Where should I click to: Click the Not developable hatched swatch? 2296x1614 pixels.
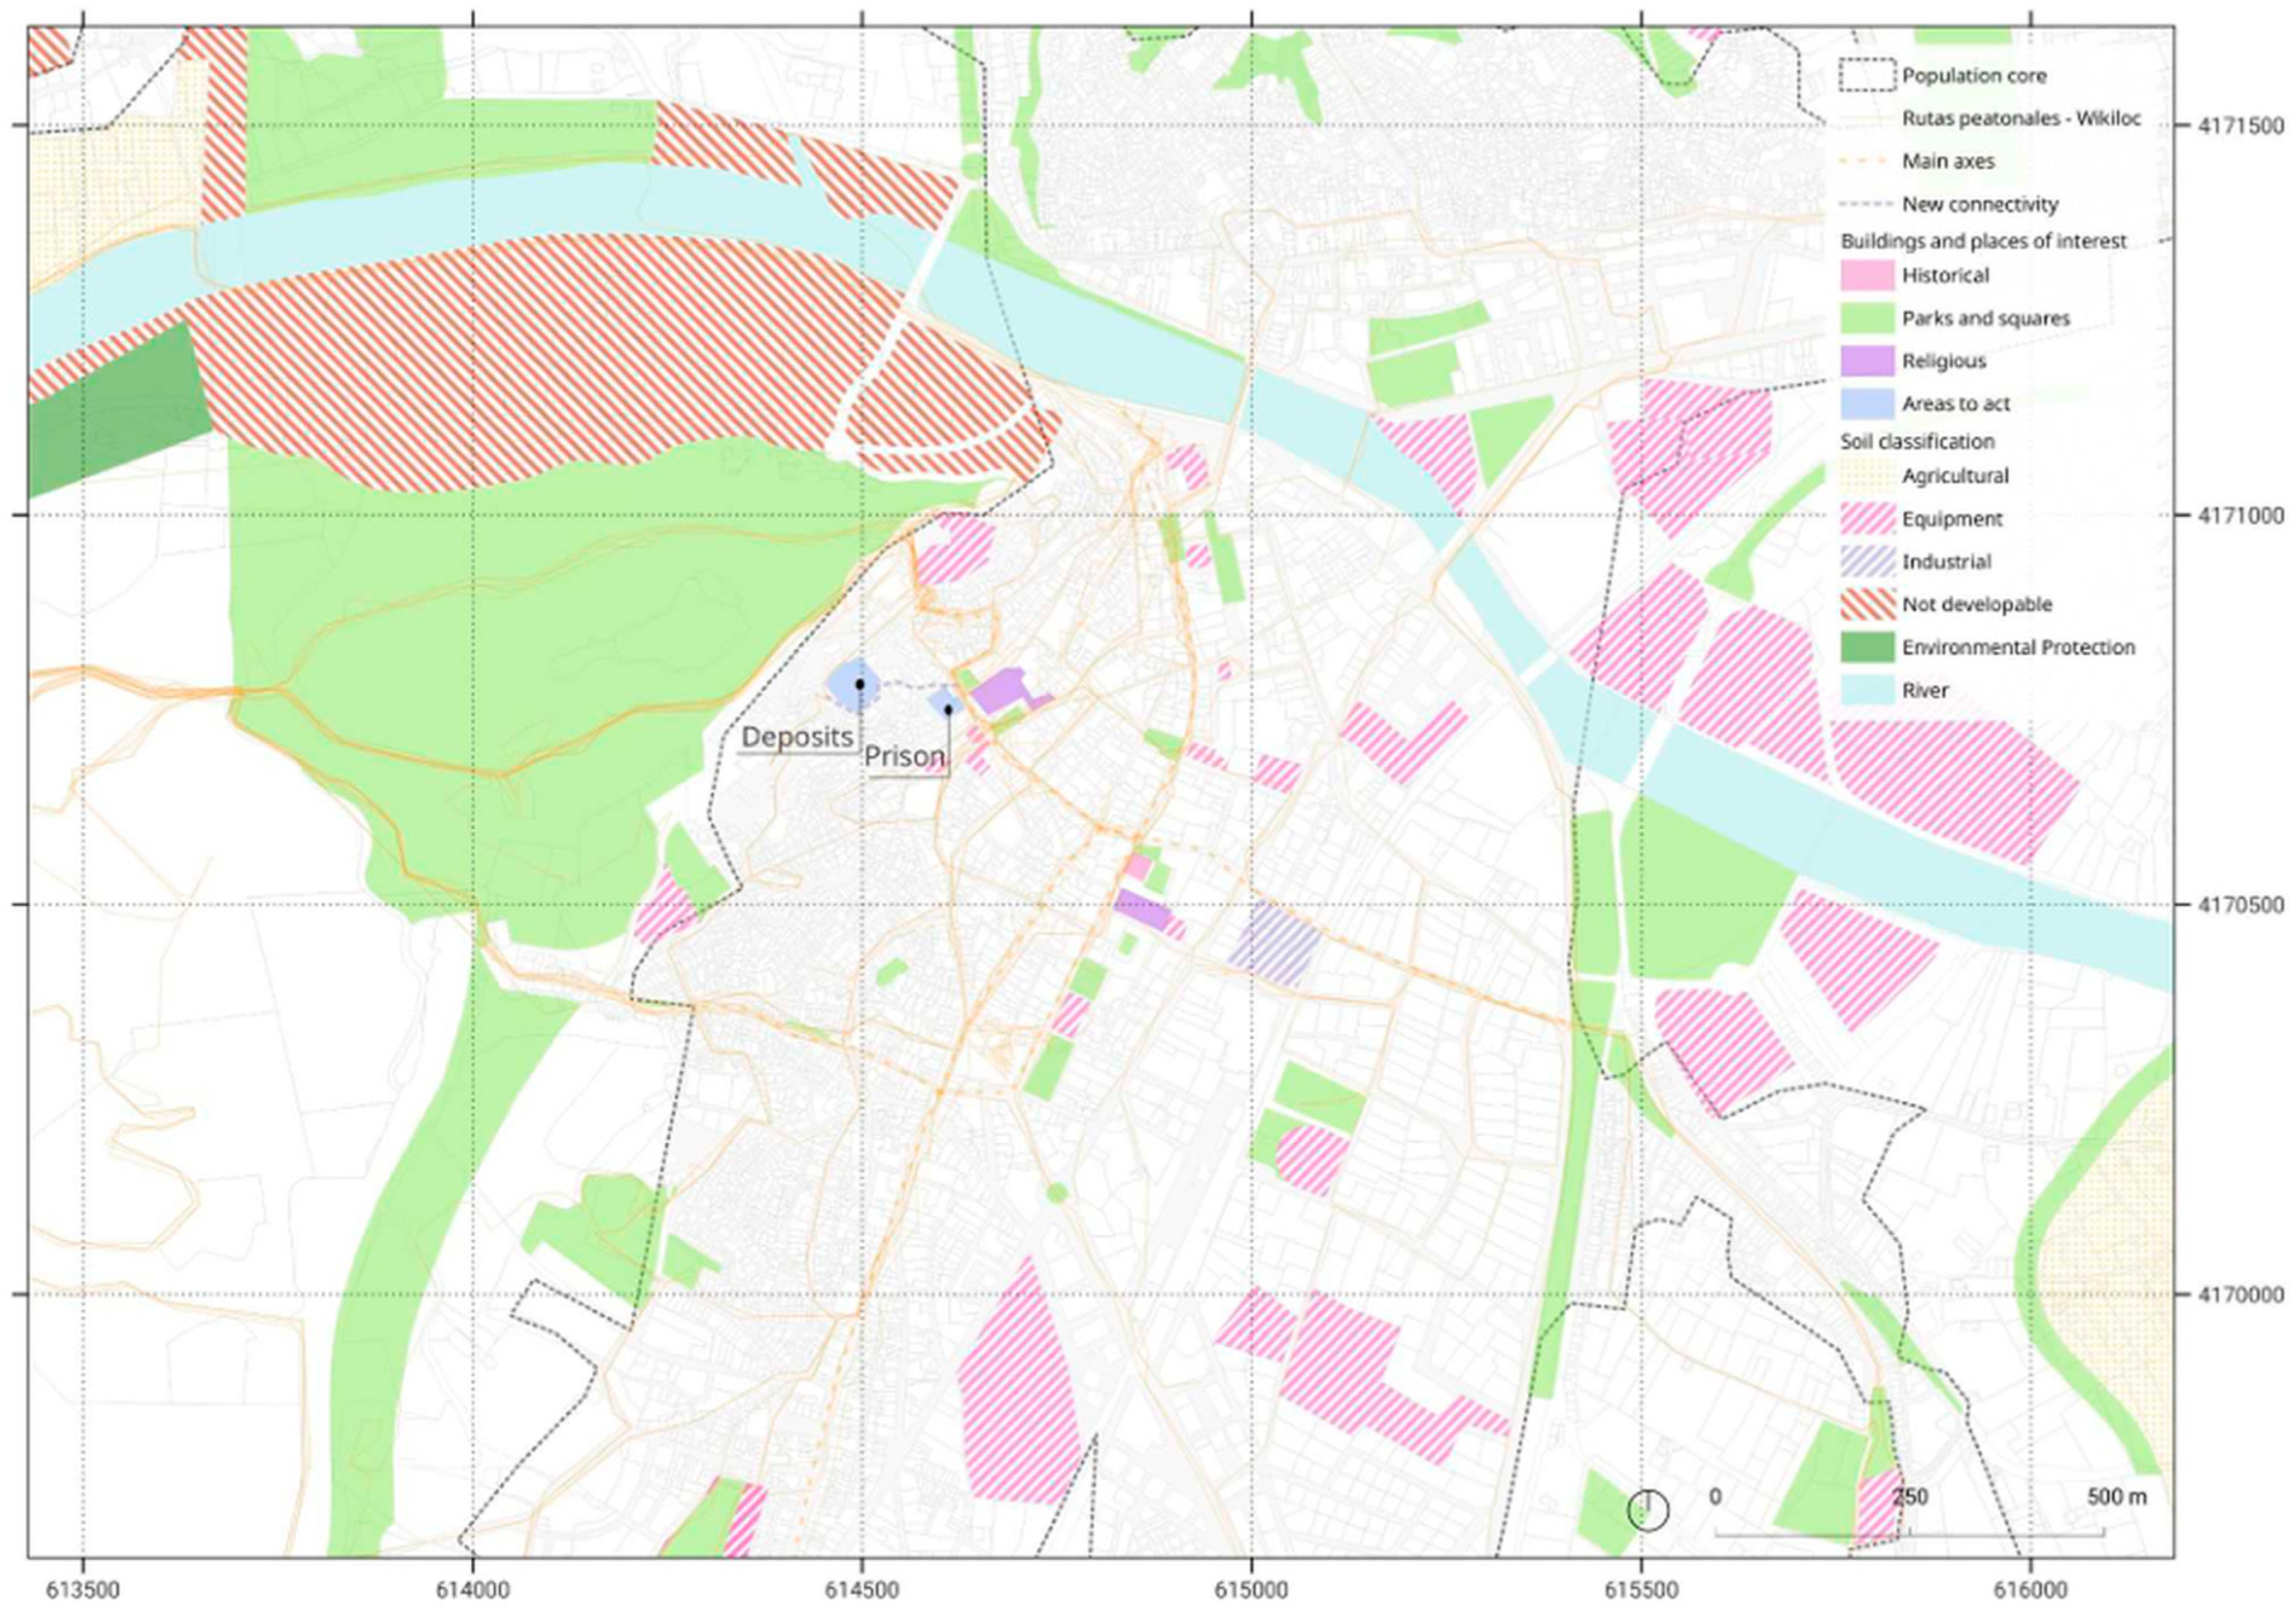point(1867,604)
